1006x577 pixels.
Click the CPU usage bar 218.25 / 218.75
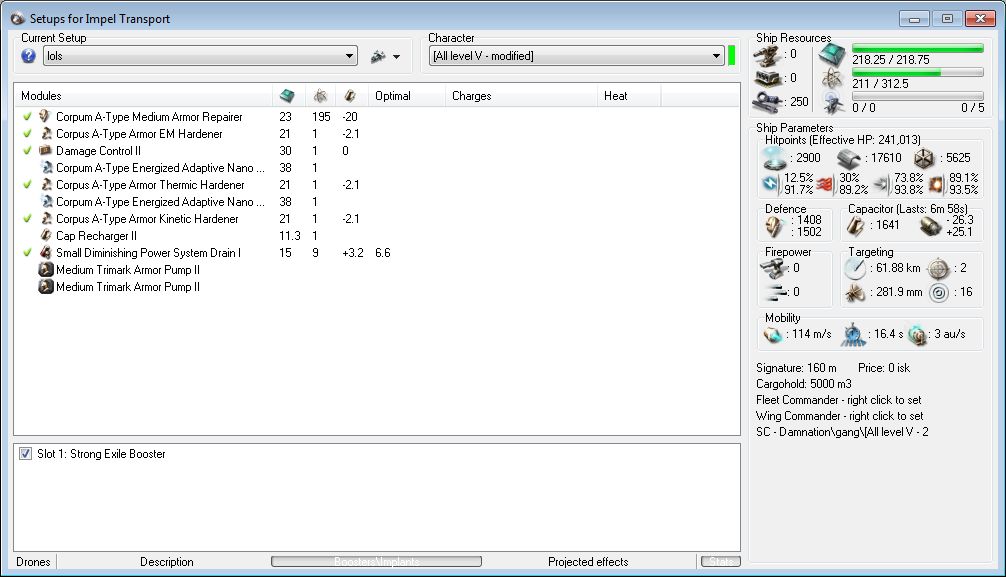[918, 48]
